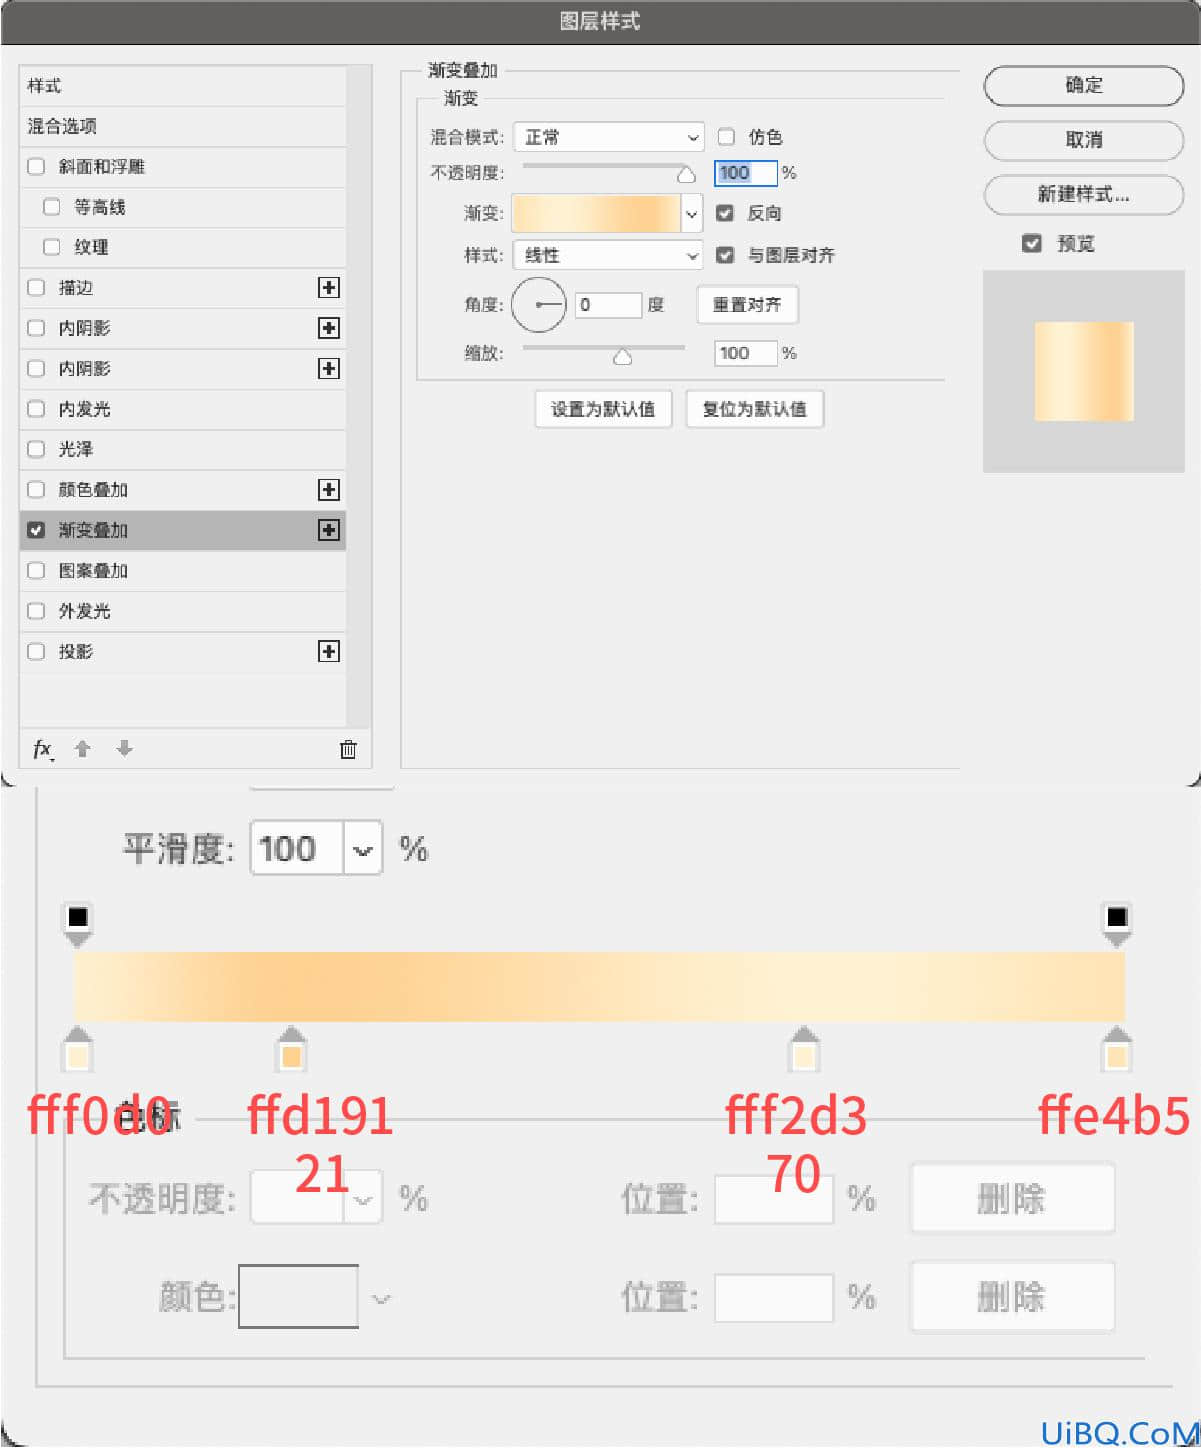Image resolution: width=1201 pixels, height=1448 pixels.
Task: Click 复位为默认值 button
Action: [x=755, y=409]
